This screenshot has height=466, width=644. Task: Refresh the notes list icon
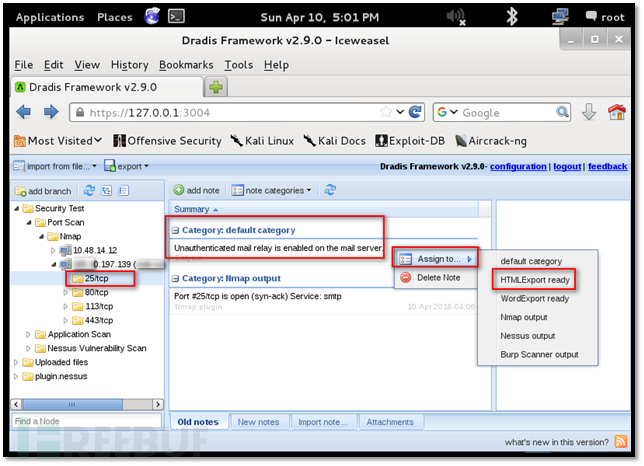click(x=330, y=190)
